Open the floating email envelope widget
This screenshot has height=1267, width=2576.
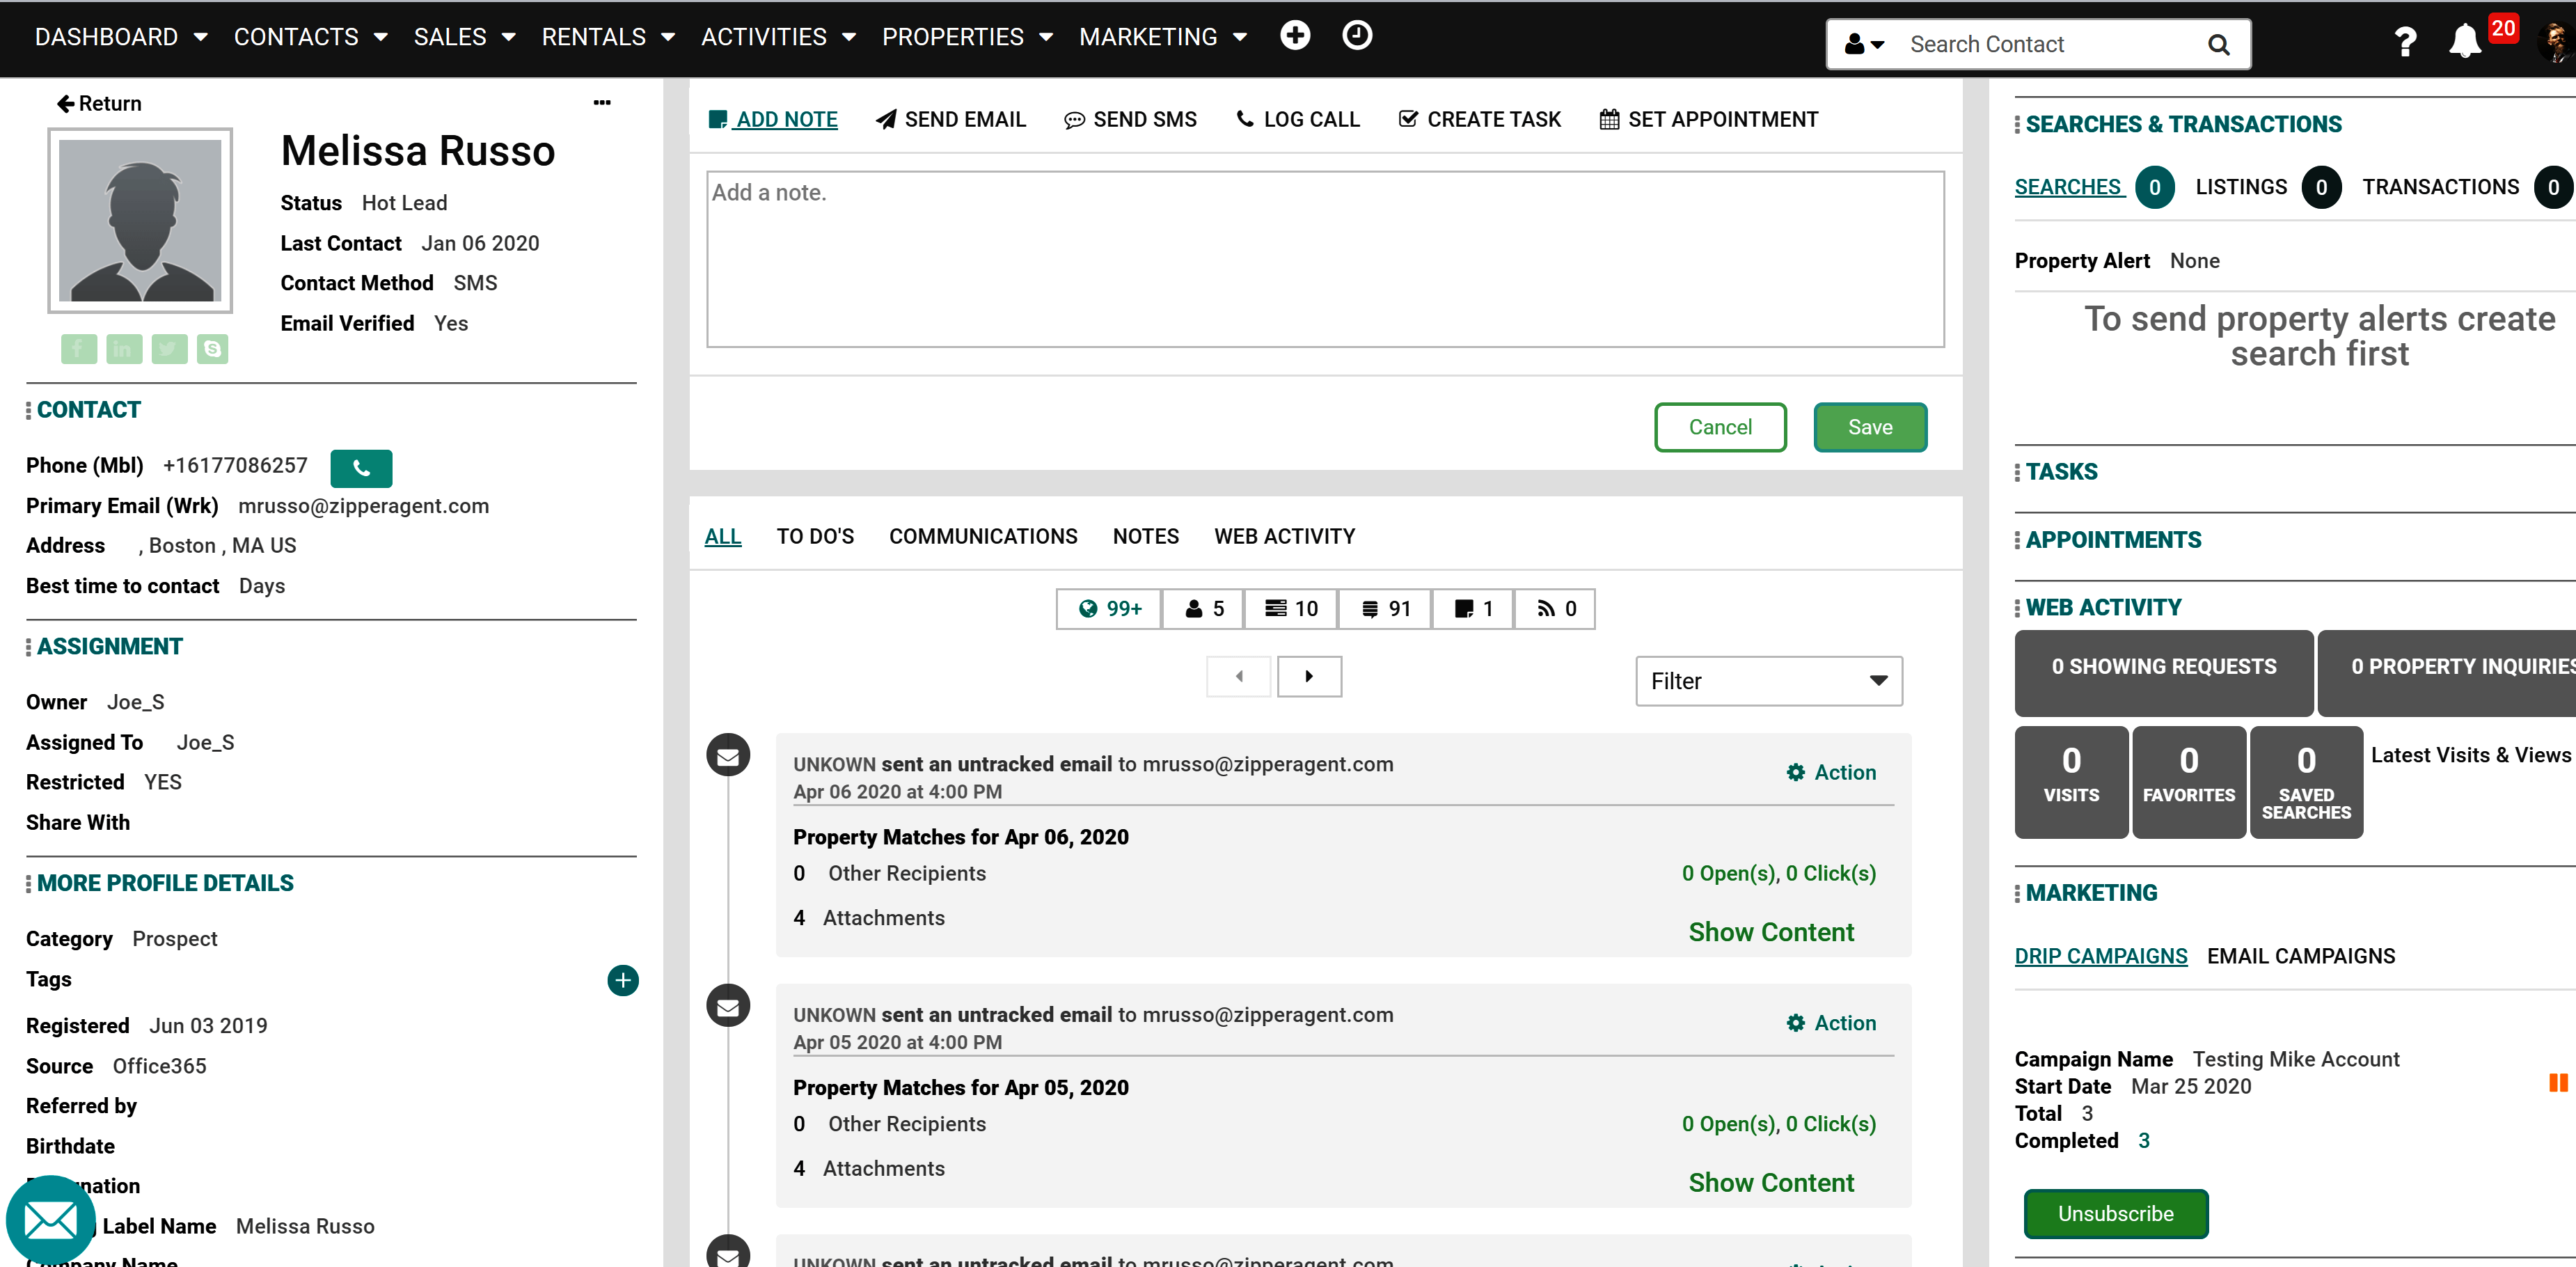(50, 1219)
